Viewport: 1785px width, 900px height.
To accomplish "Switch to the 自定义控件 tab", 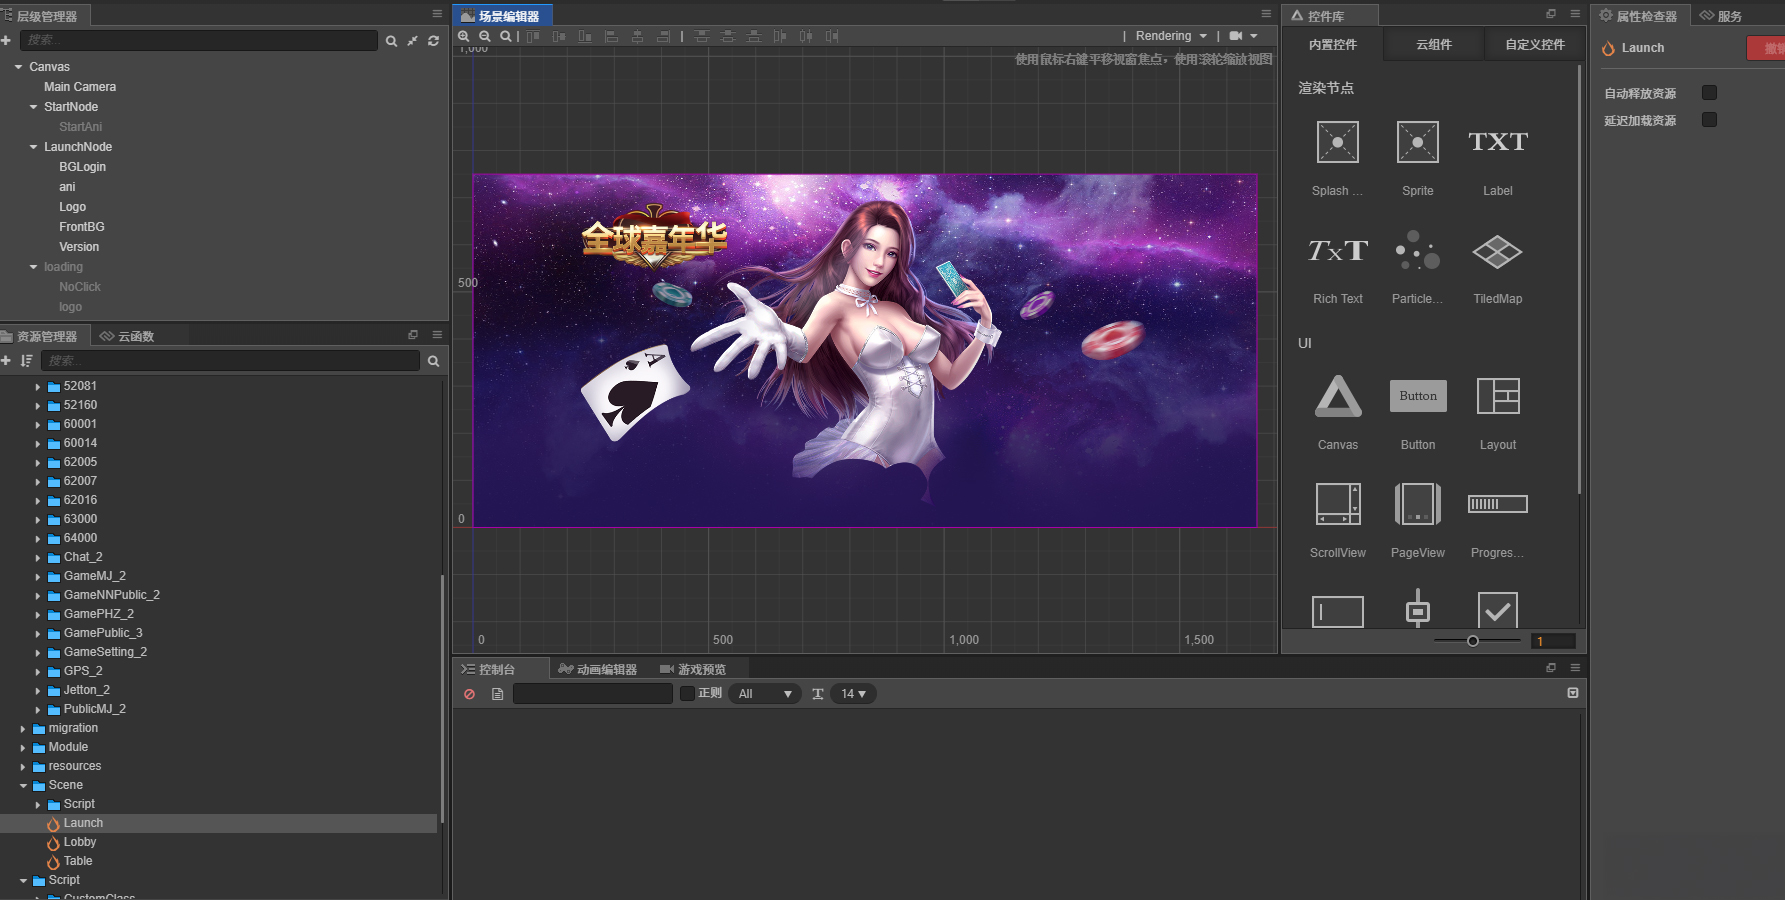I will coord(1535,45).
